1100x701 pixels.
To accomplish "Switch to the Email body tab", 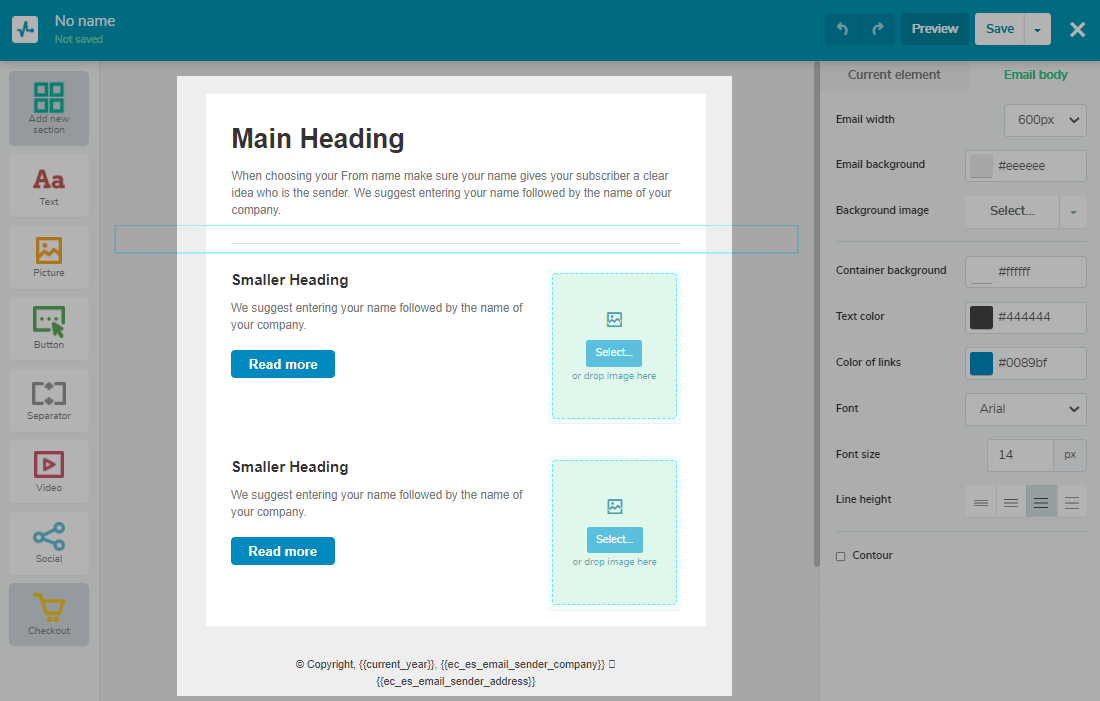I will pyautogui.click(x=1035, y=75).
